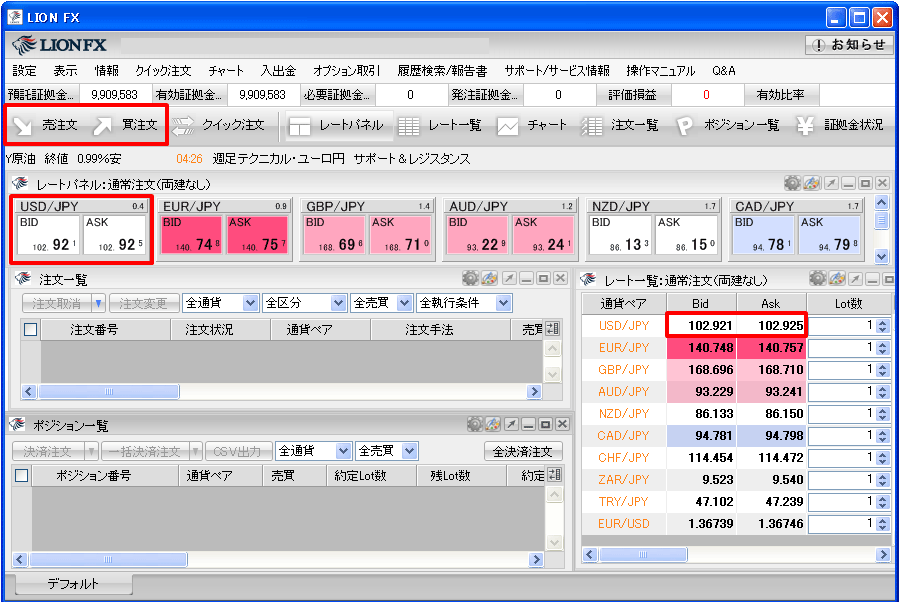Viewport: 900px width, 603px height.
Task: Click the horizontal scrollbar thumb in 注文一覧
Action: pos(108,391)
